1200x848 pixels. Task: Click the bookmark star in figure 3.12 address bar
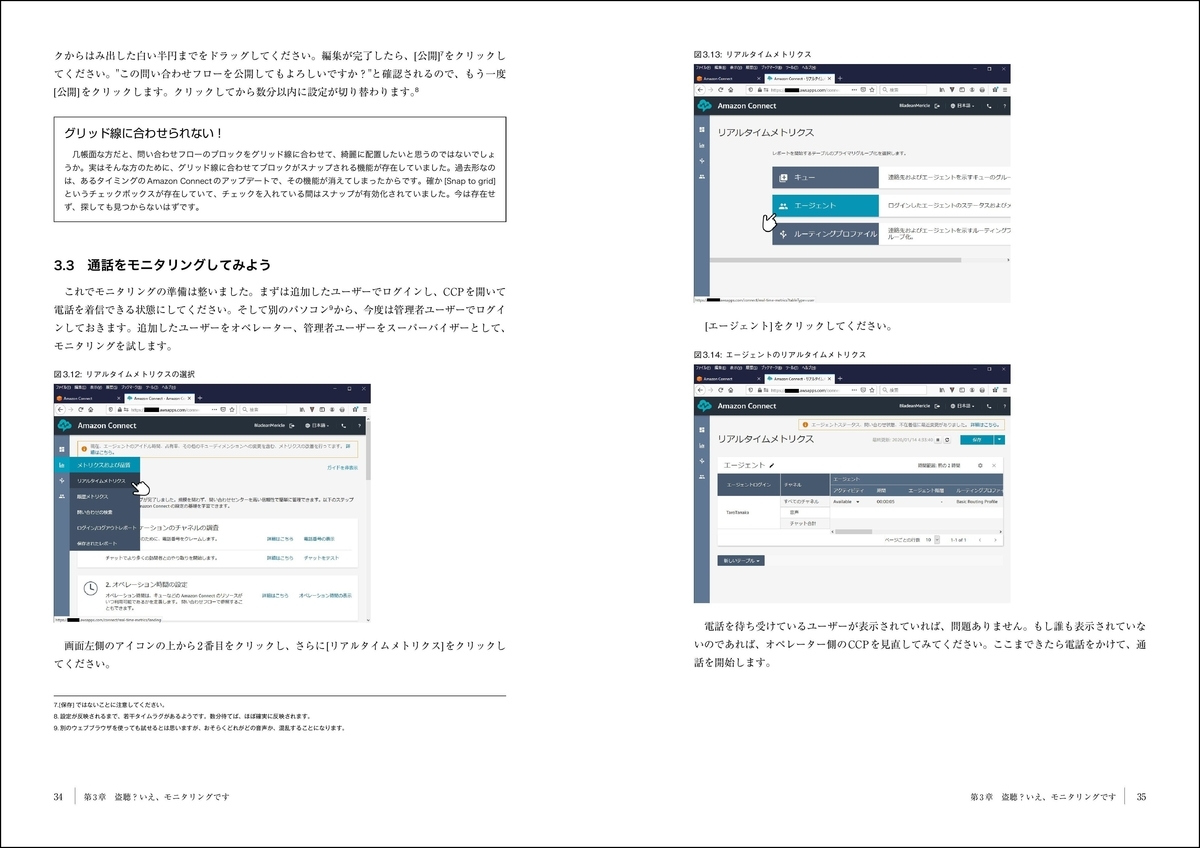tap(232, 409)
